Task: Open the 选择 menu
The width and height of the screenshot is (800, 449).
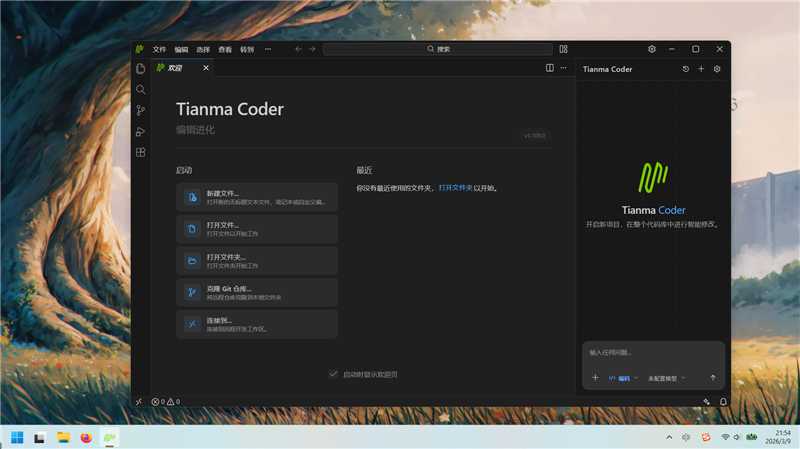Action: [203, 49]
